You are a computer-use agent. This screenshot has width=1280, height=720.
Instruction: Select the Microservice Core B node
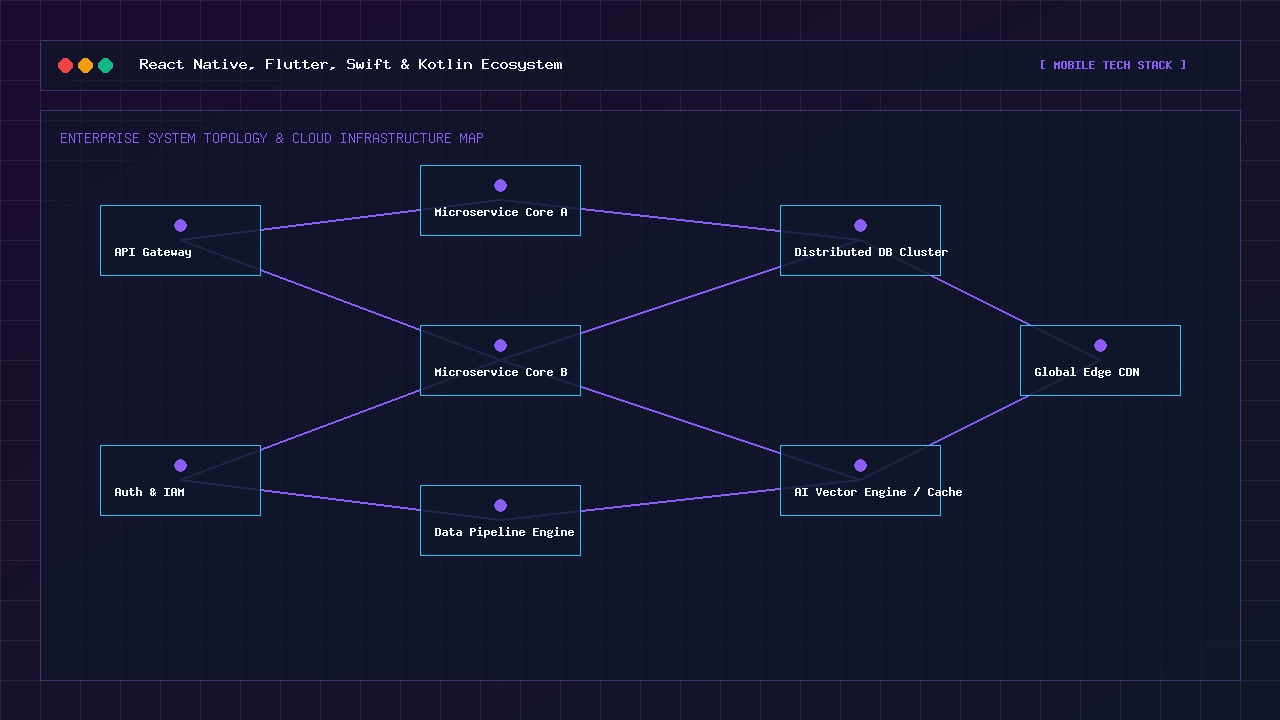click(500, 360)
